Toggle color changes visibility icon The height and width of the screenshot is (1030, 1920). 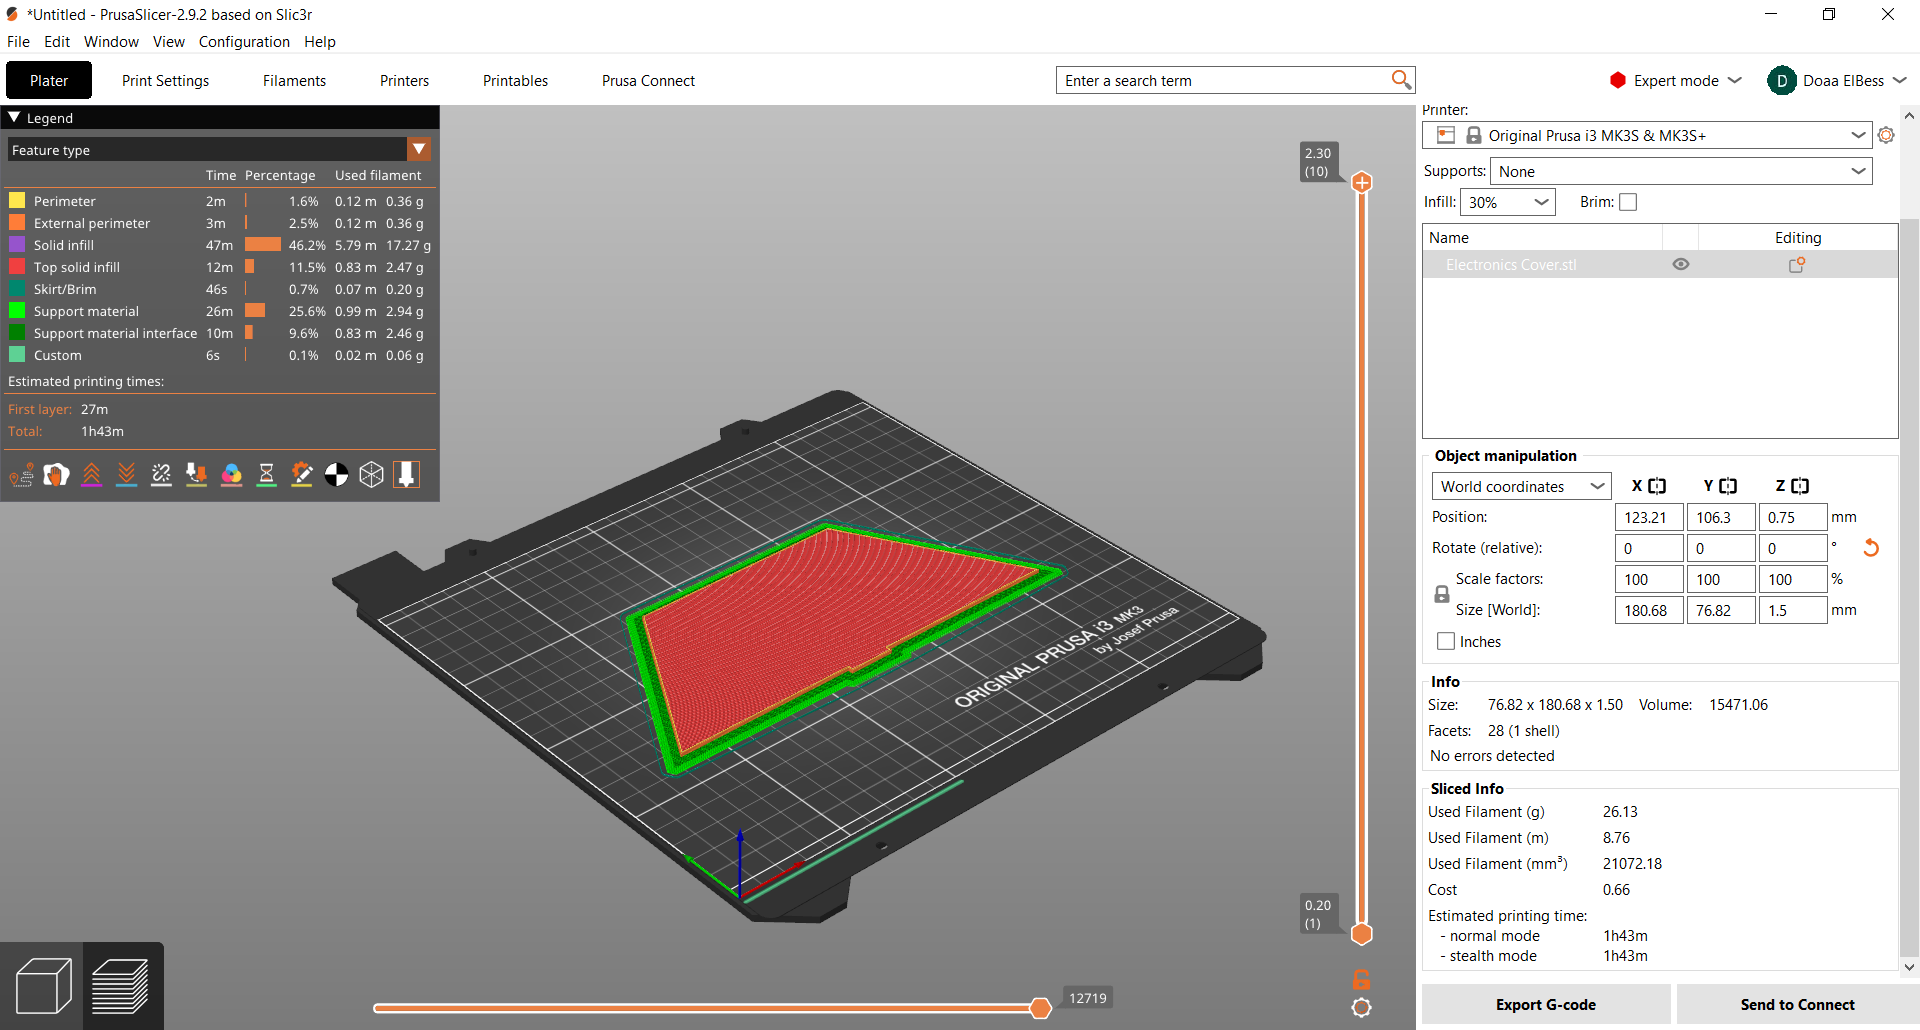click(231, 474)
